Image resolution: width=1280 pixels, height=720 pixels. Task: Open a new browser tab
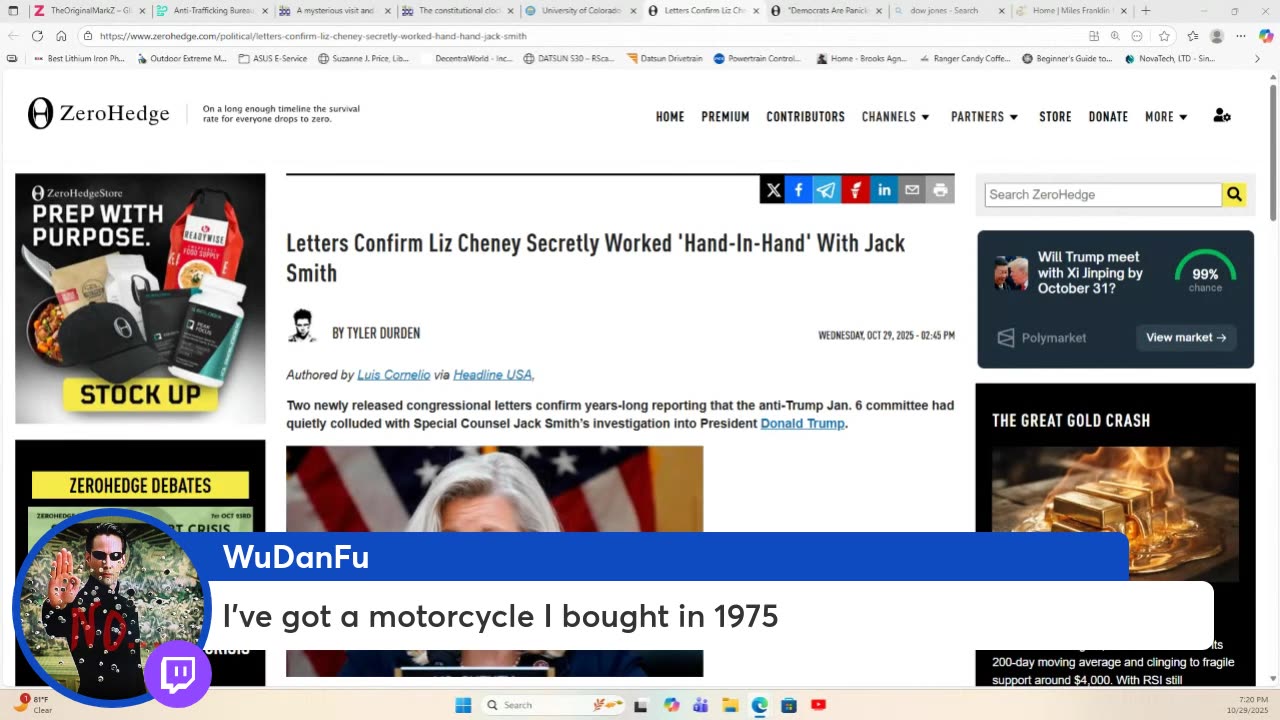coord(1146,11)
